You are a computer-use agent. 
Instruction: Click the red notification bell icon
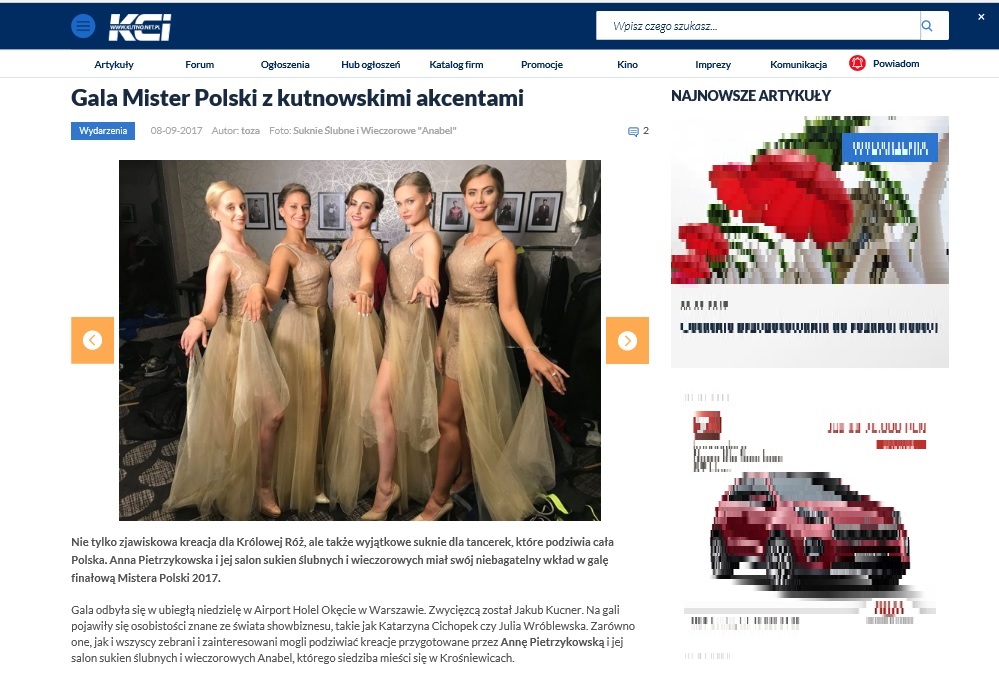[858, 63]
